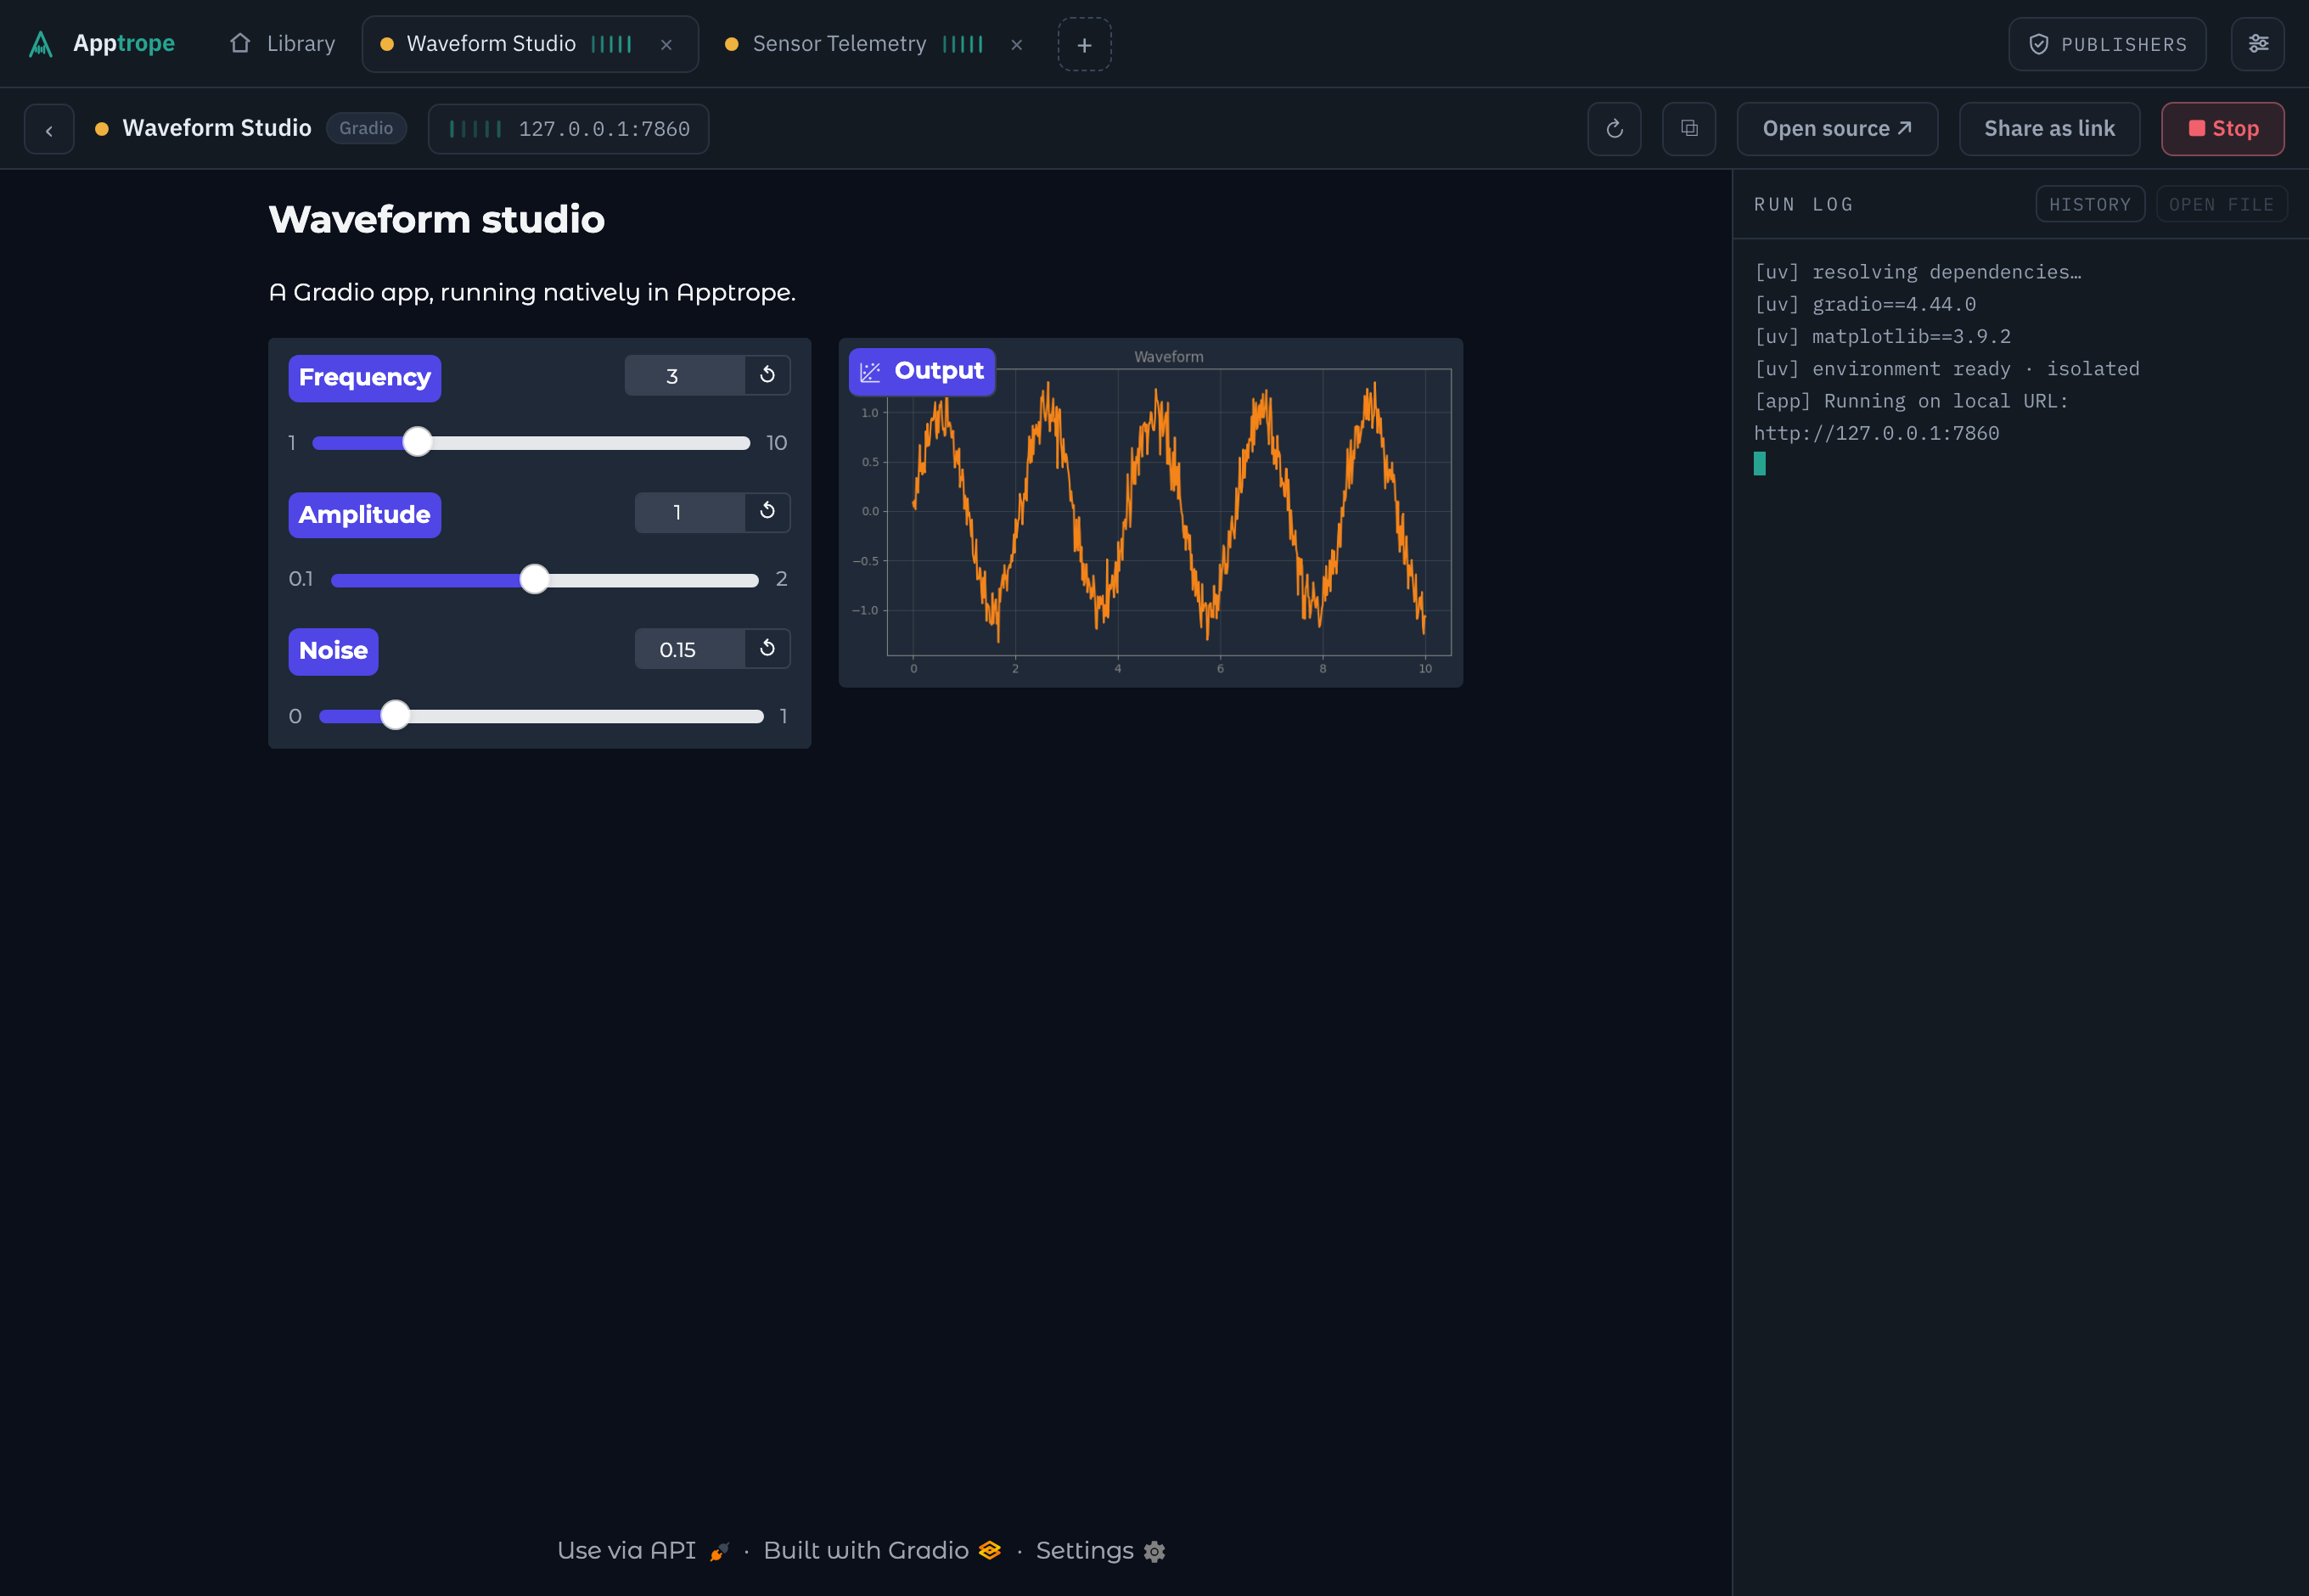This screenshot has height=1596, width=2309.
Task: Click the Noise number input
Action: click(x=690, y=650)
